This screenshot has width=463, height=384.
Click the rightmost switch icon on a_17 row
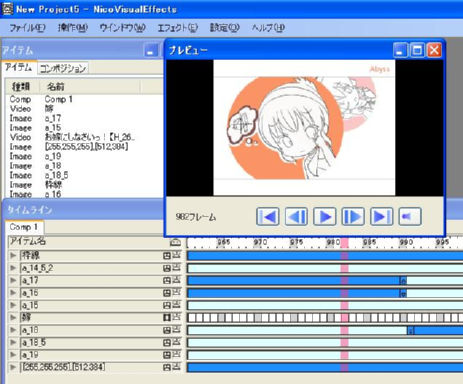click(x=177, y=280)
